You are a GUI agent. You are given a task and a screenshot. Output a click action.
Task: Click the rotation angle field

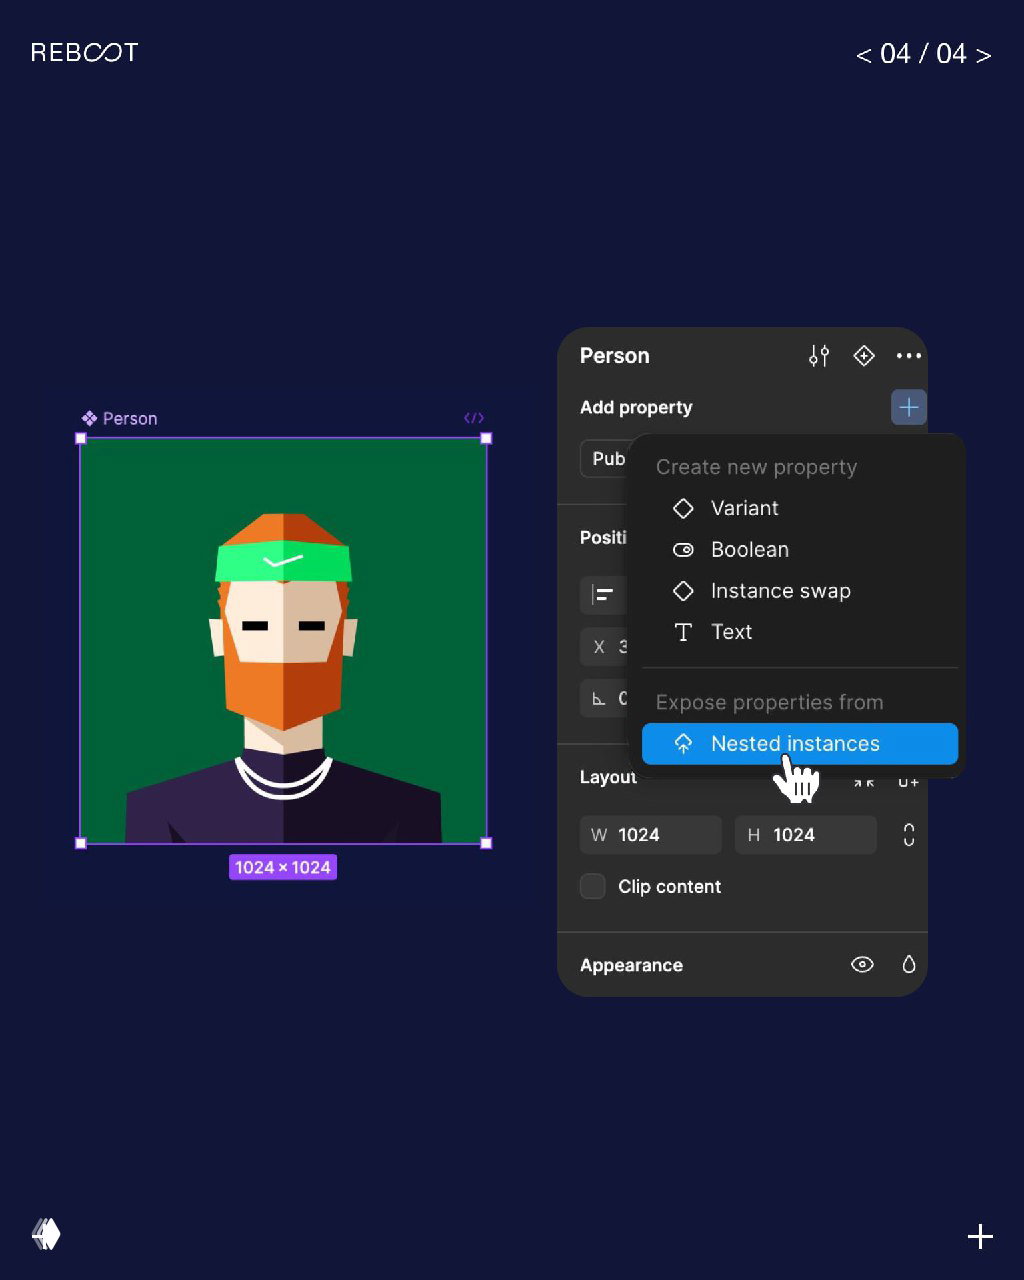point(604,698)
